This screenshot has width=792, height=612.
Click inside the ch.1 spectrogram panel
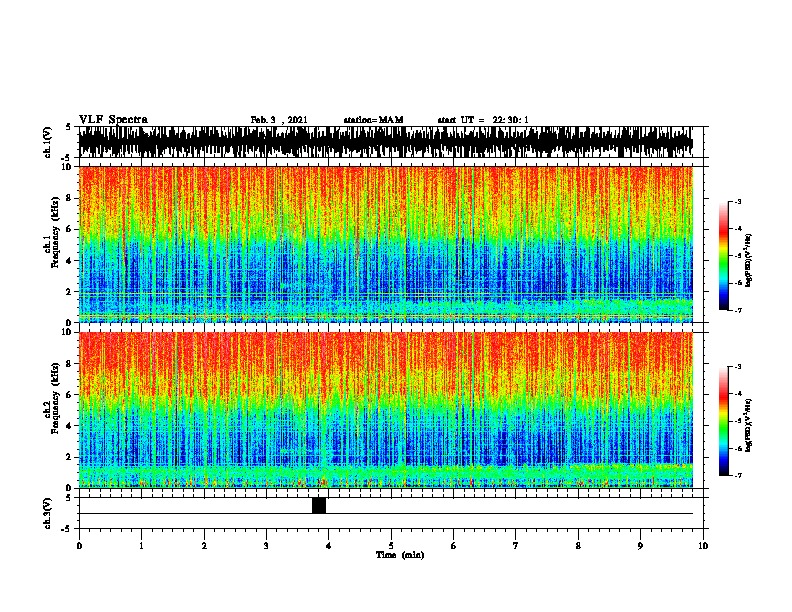386,244
